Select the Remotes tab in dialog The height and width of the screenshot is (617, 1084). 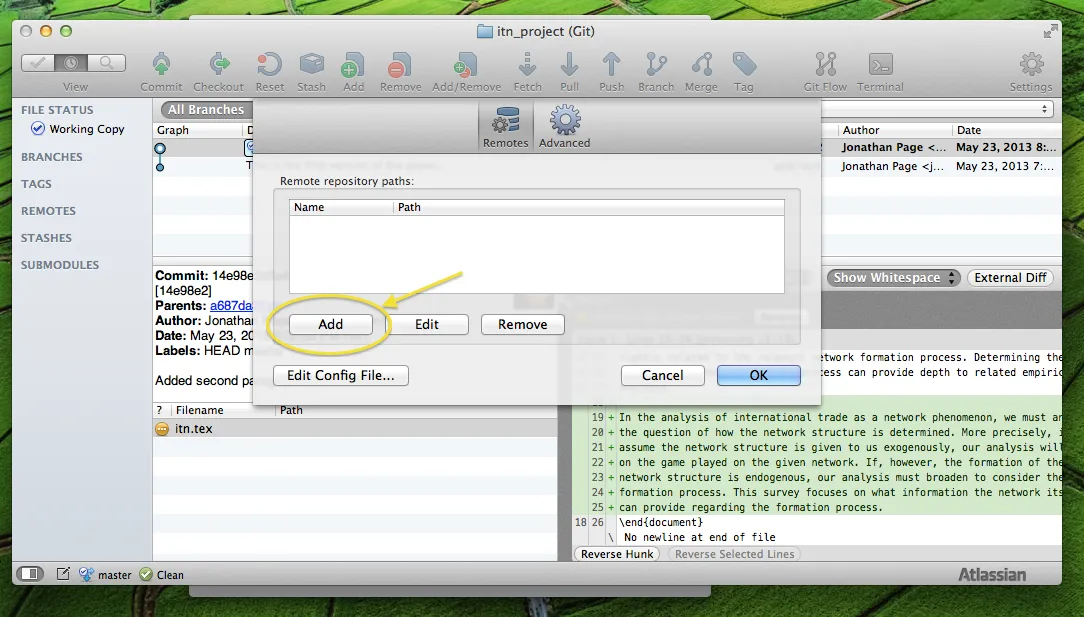pos(505,127)
